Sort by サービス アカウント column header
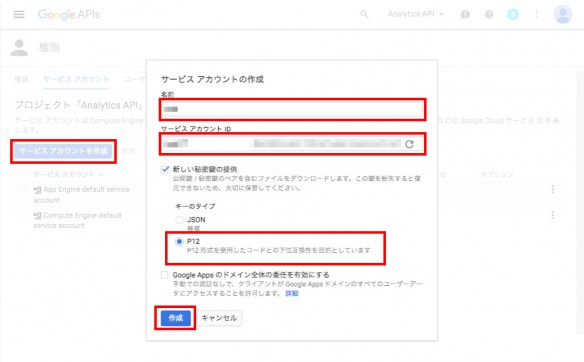 click(x=68, y=174)
